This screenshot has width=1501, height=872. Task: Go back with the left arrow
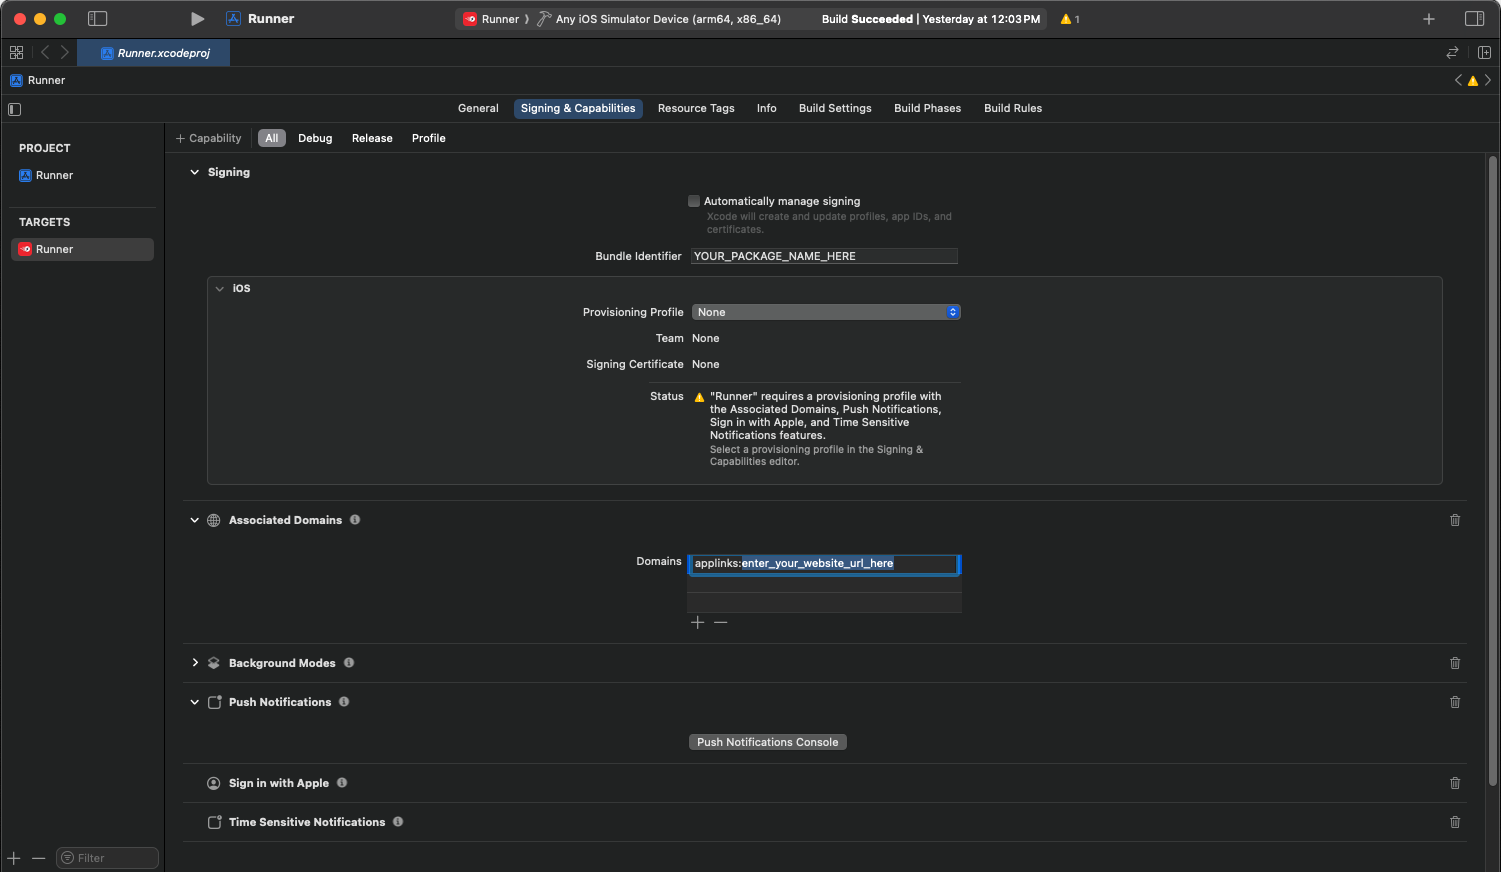tap(45, 52)
